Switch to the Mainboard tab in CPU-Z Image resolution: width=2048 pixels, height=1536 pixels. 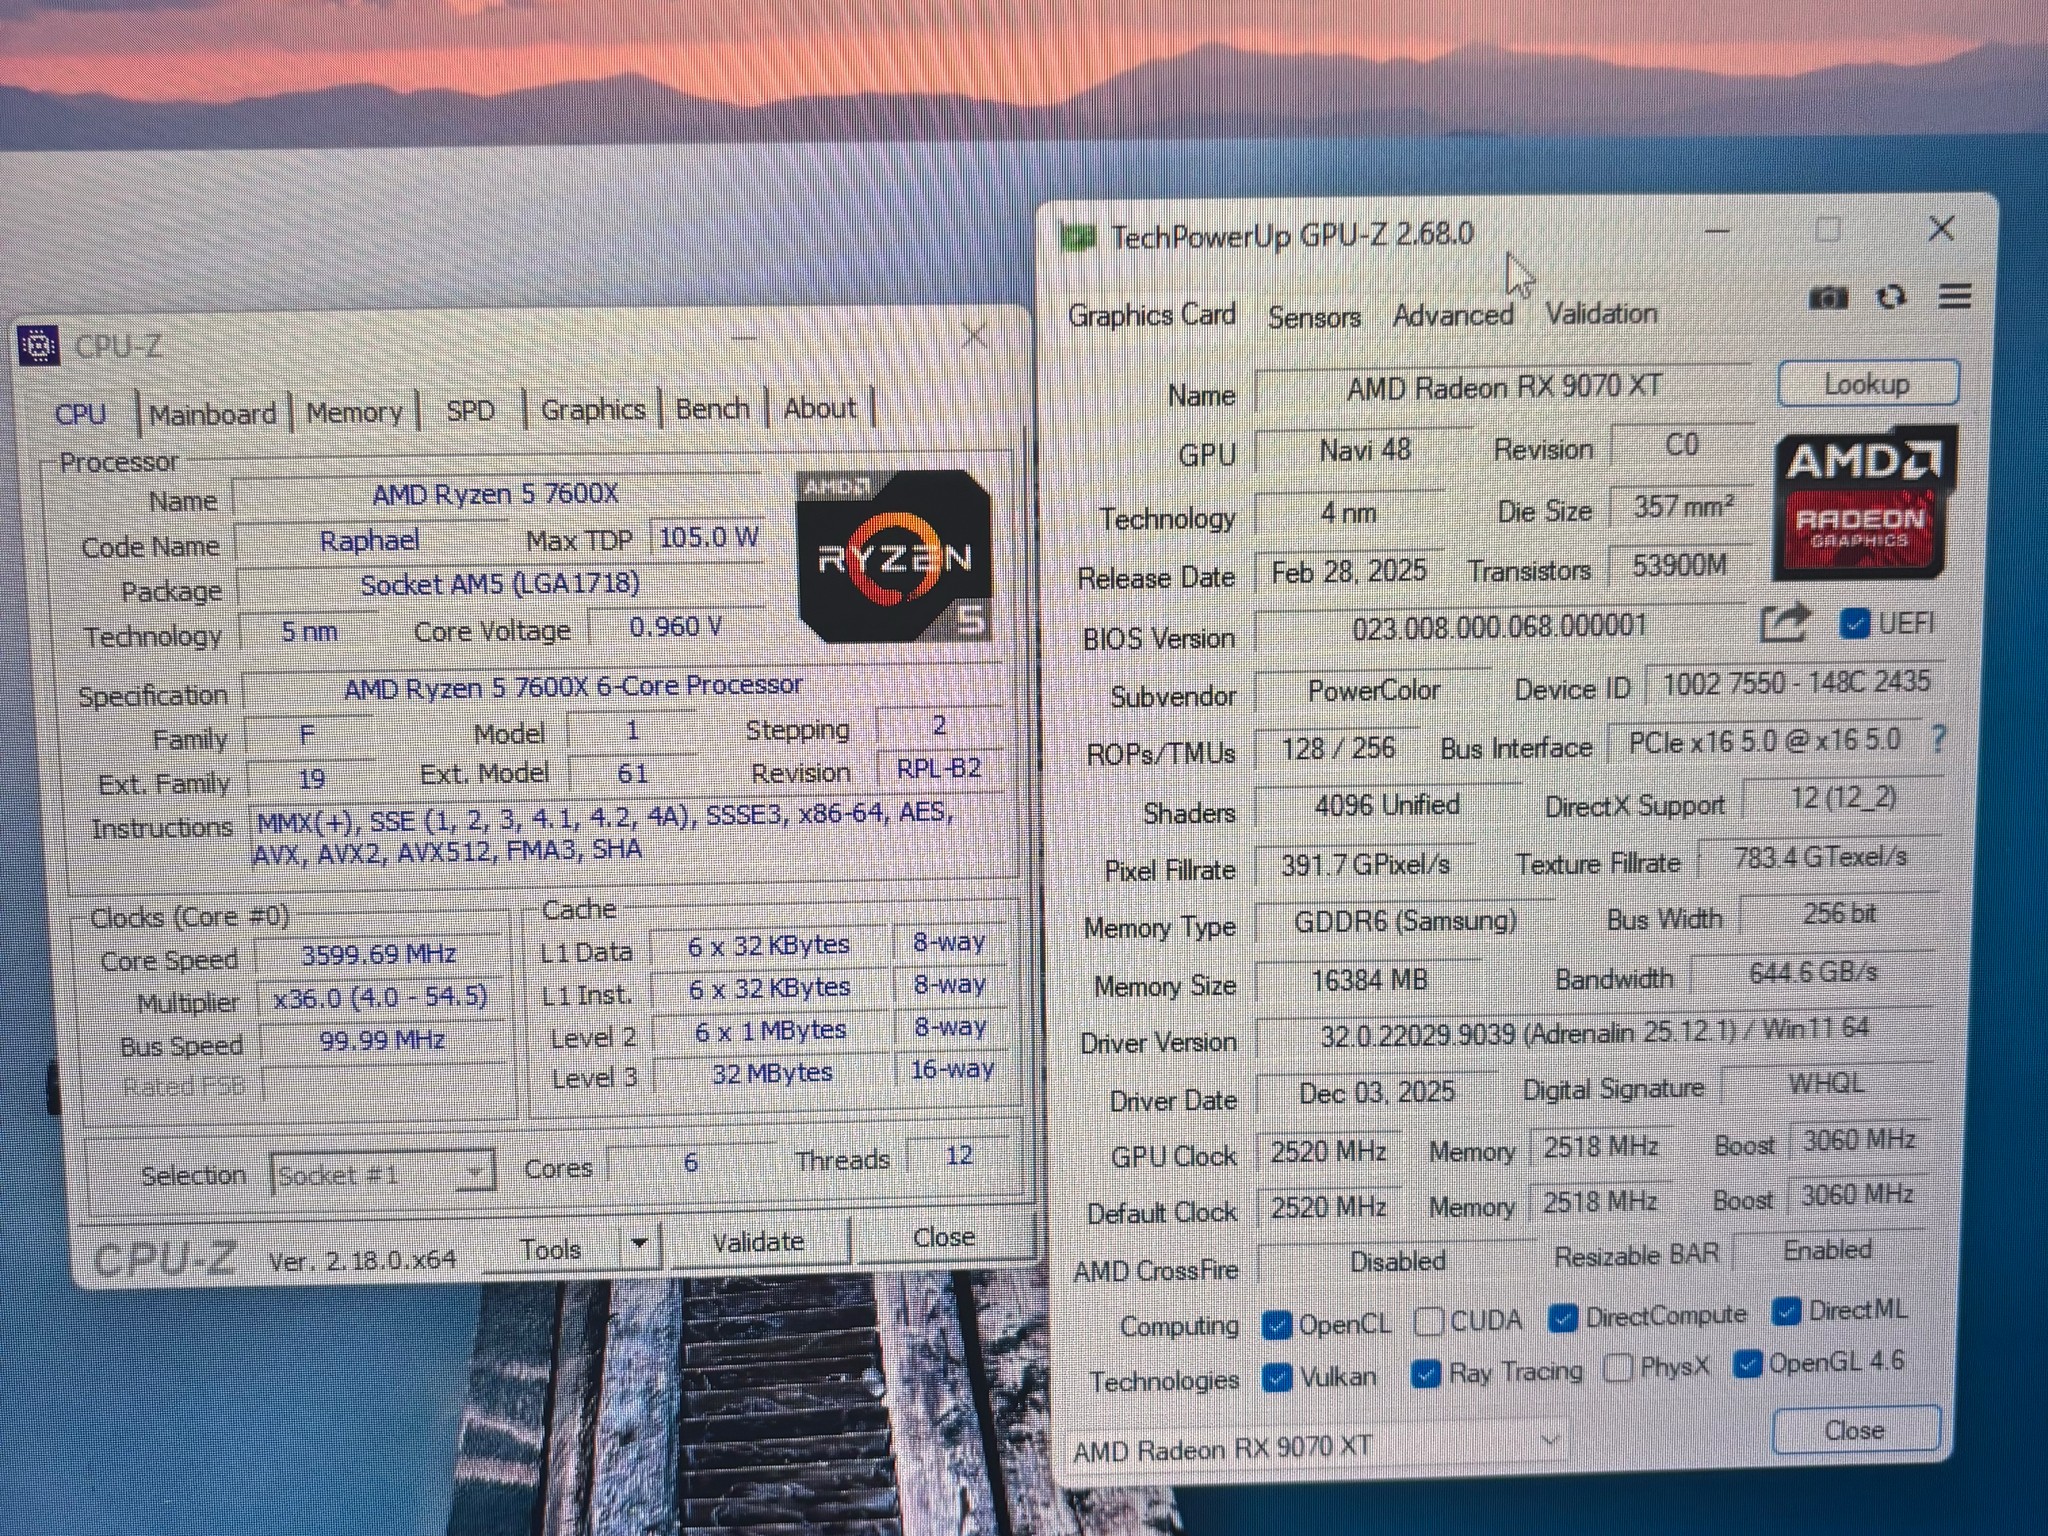(x=213, y=414)
